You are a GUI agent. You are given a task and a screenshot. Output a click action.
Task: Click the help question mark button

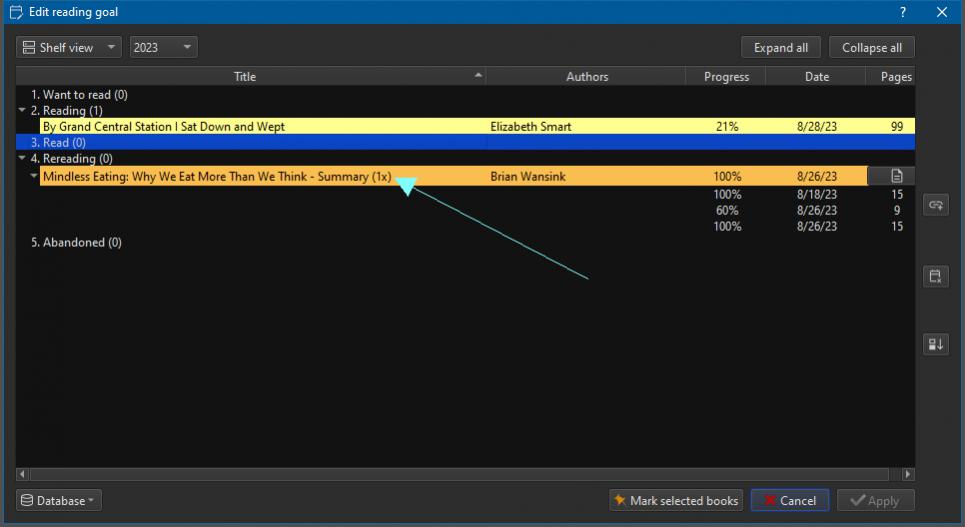click(x=902, y=12)
